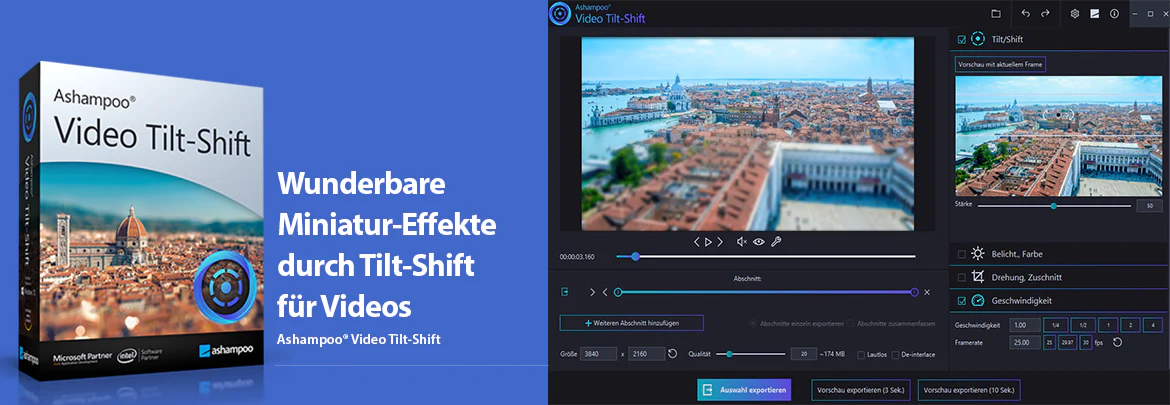The height and width of the screenshot is (405, 1170).
Task: Check the De-interlace option
Action: pyautogui.click(x=895, y=354)
